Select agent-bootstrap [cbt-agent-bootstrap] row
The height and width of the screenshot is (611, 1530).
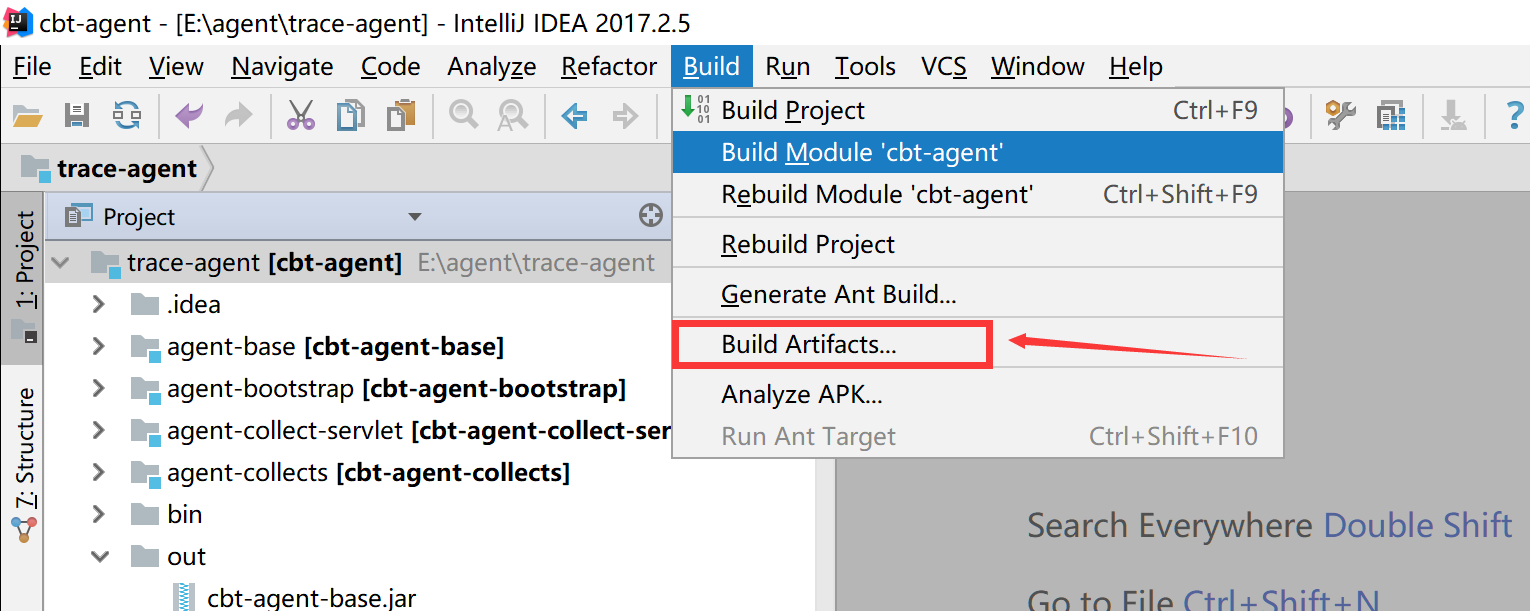pyautogui.click(x=358, y=388)
